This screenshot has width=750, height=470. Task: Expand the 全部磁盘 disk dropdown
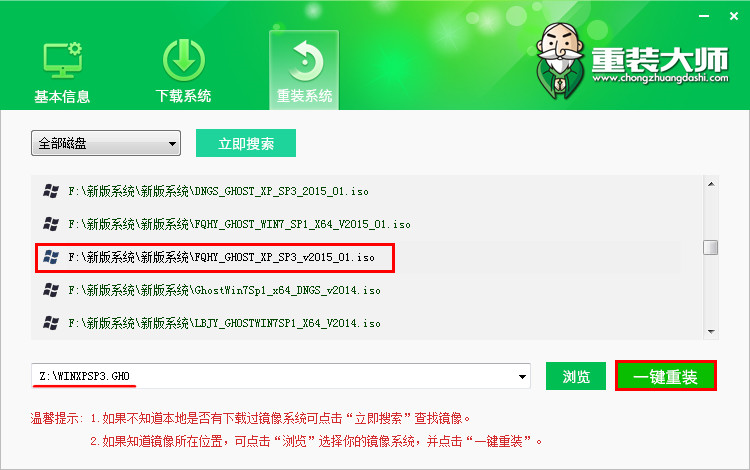point(106,143)
